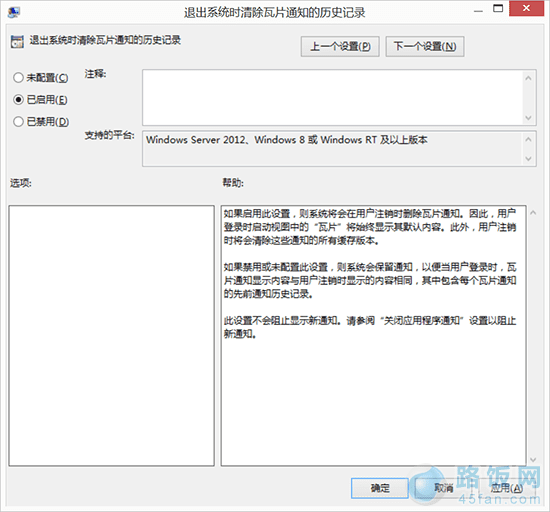Click the help paragraph starting '如果禁用或未配置此设置'
Image resolution: width=550 pixels, height=512 pixels.
[x=370, y=280]
